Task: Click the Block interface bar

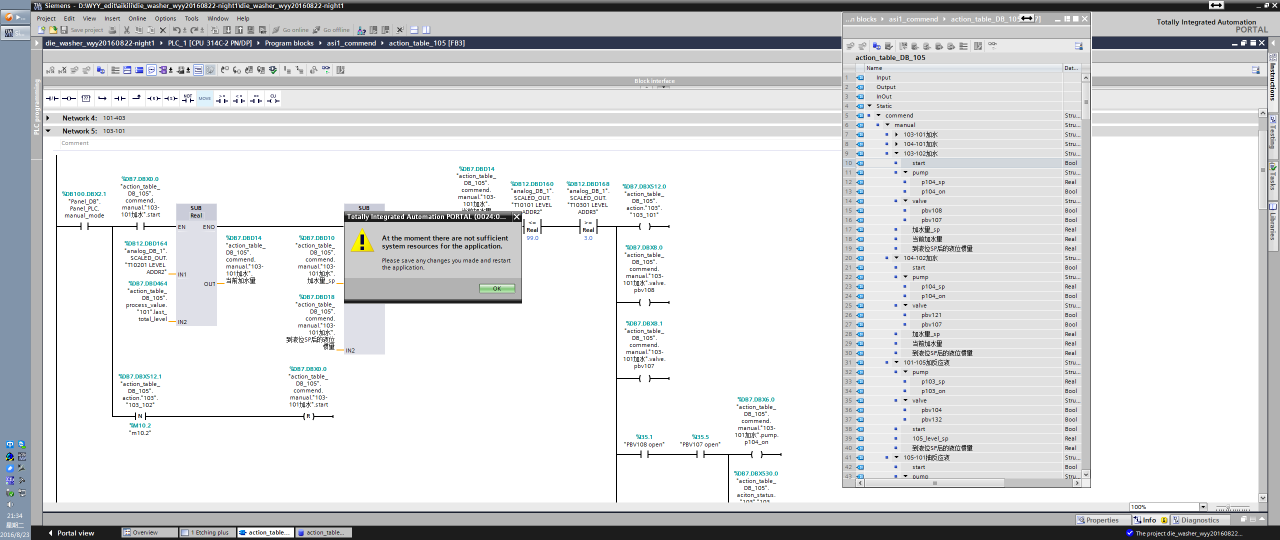Action: click(654, 81)
